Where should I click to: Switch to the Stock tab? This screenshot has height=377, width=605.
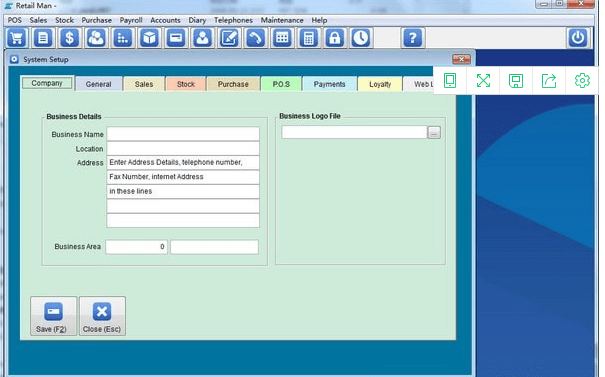click(186, 84)
